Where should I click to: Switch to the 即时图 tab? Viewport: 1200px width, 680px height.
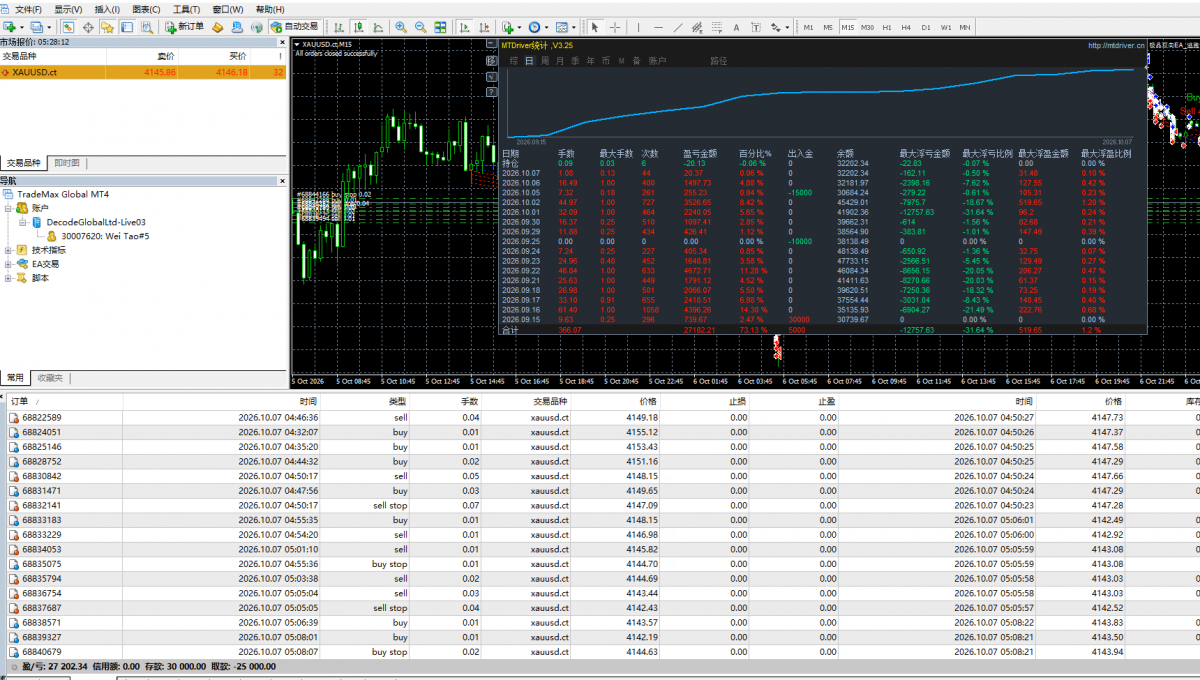(x=67, y=163)
